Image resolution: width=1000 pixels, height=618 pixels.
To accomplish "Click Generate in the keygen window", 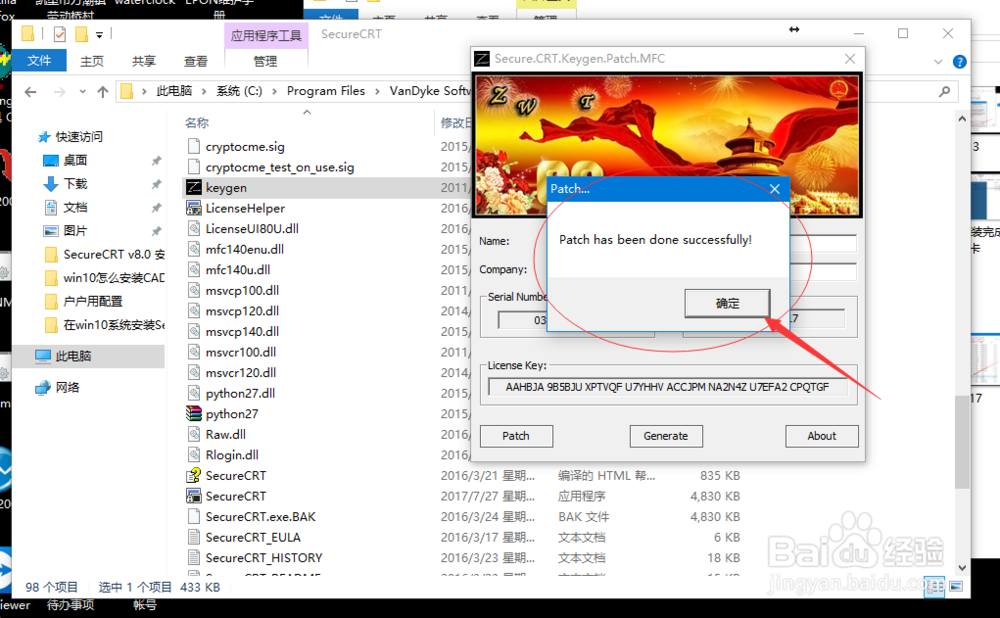I will pyautogui.click(x=666, y=436).
